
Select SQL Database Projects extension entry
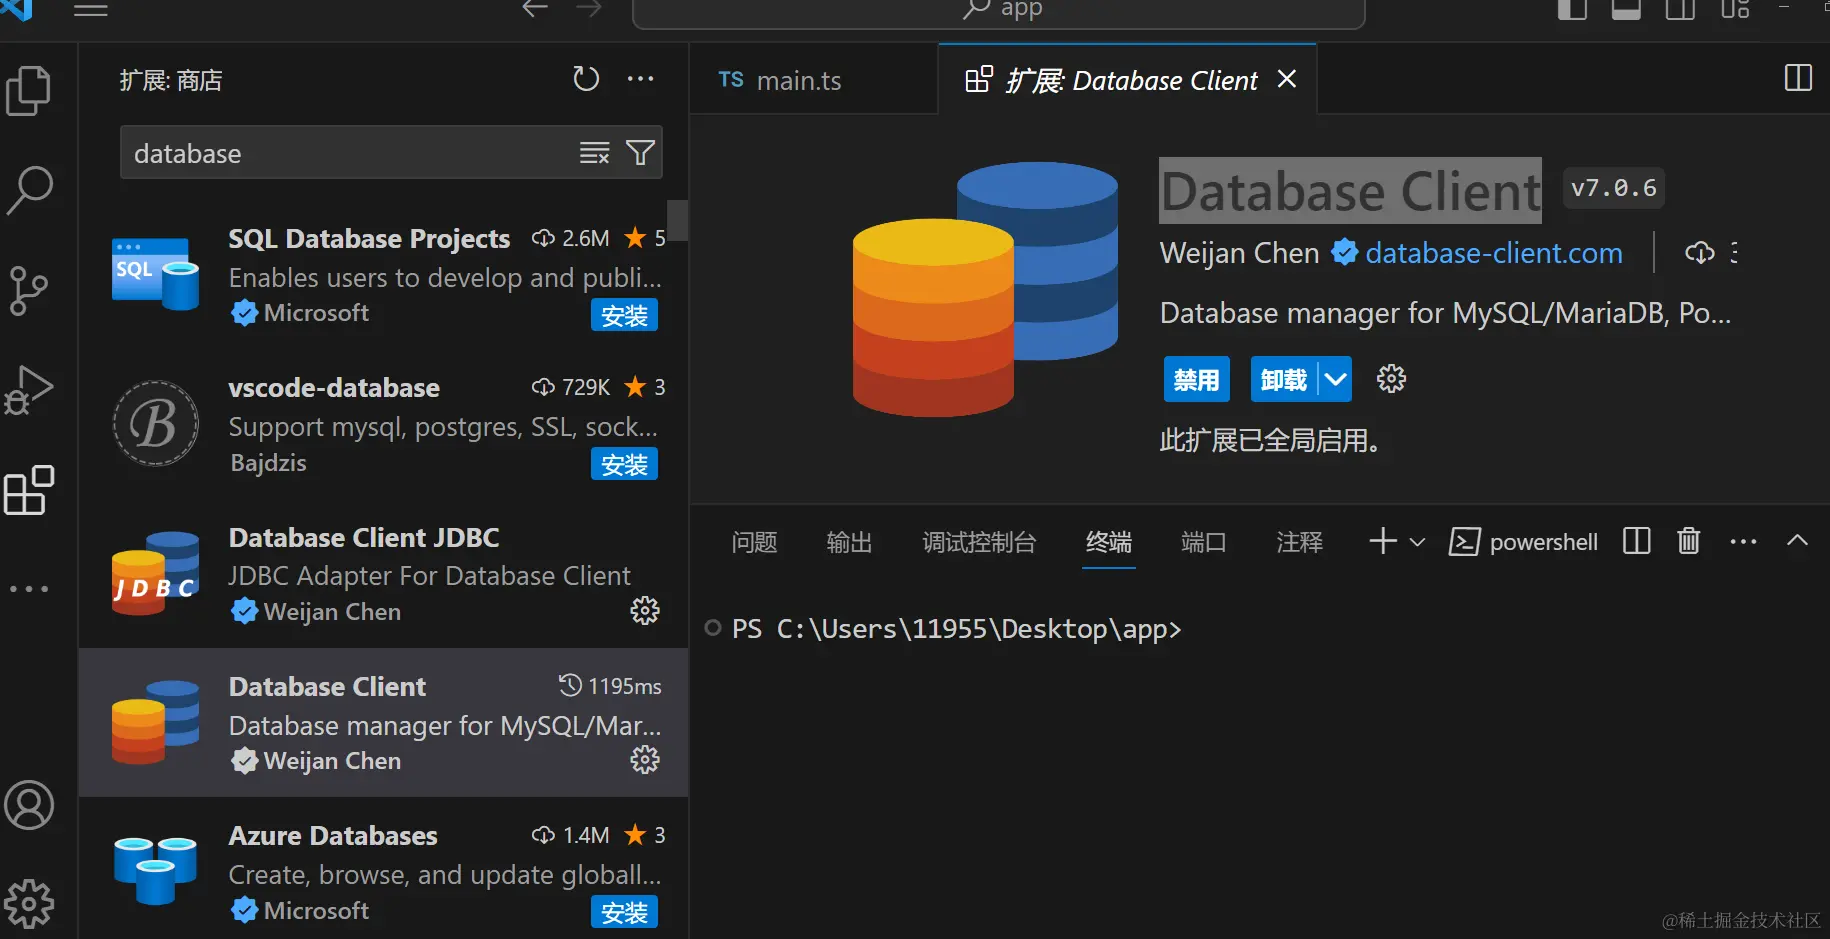(x=383, y=275)
